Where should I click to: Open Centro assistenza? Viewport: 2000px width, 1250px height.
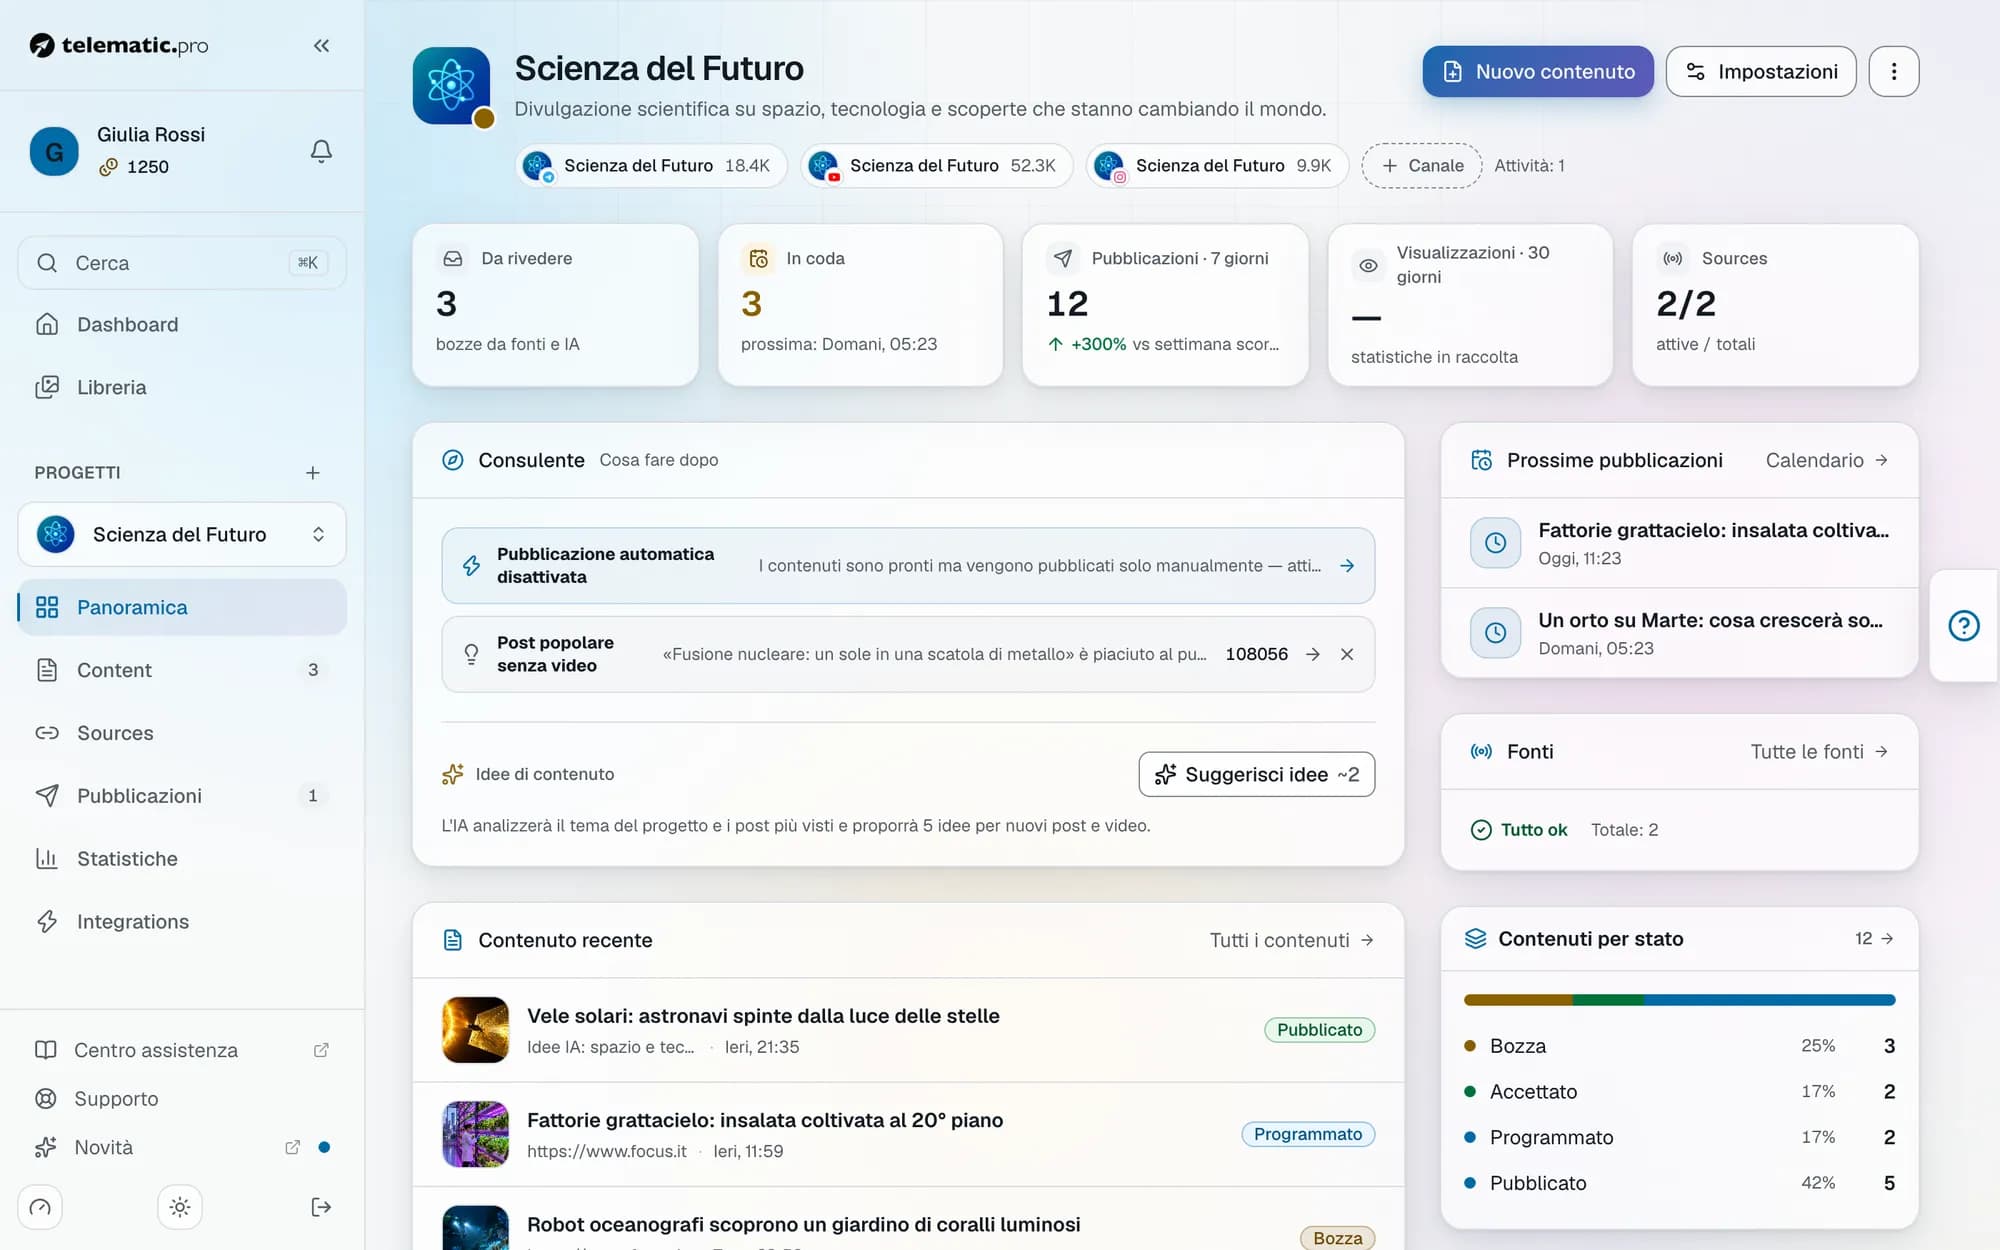click(x=182, y=1050)
